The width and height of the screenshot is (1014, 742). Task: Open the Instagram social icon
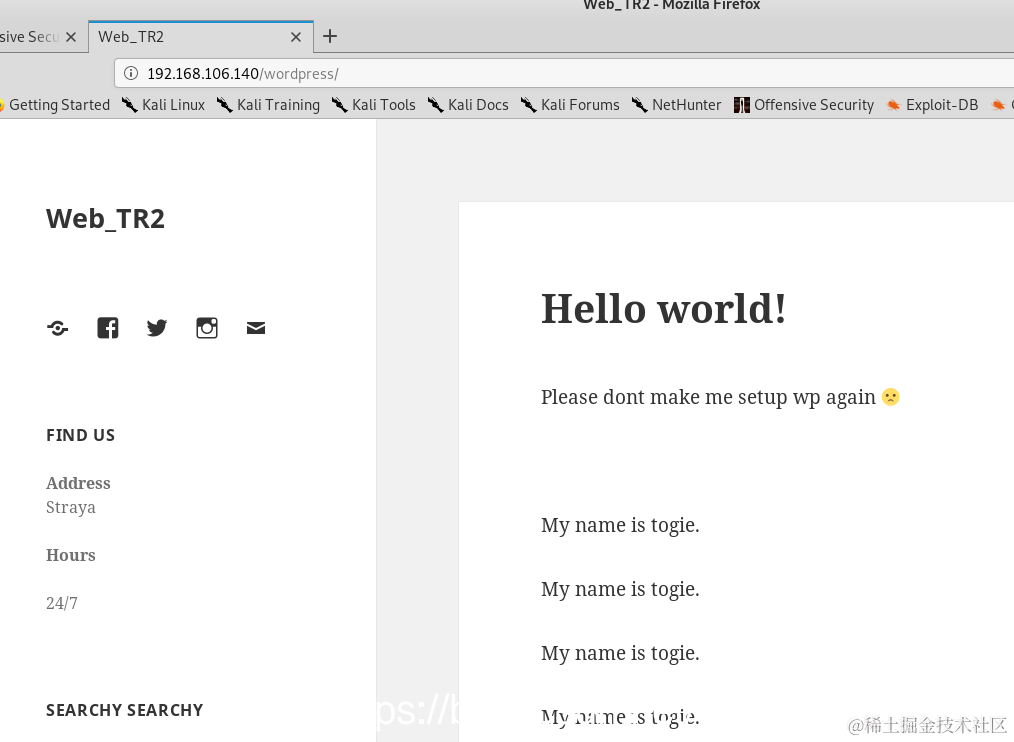pos(206,328)
